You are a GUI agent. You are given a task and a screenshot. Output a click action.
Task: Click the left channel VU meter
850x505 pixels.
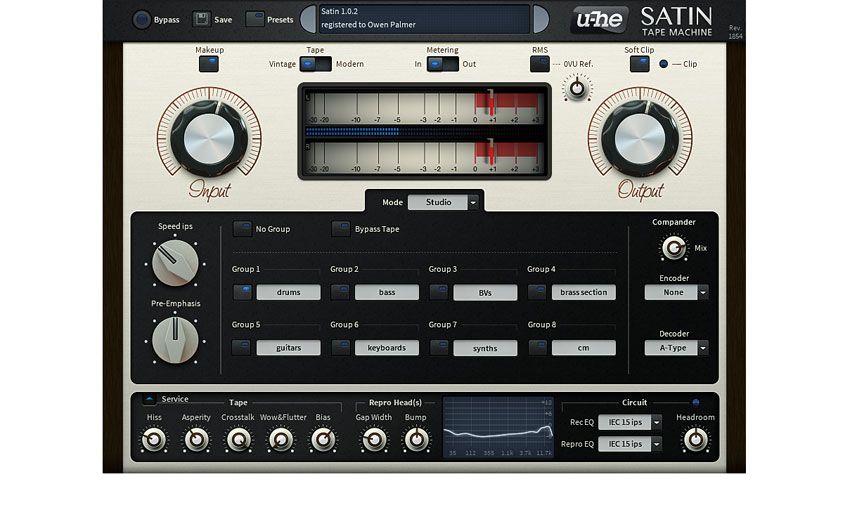[424, 107]
